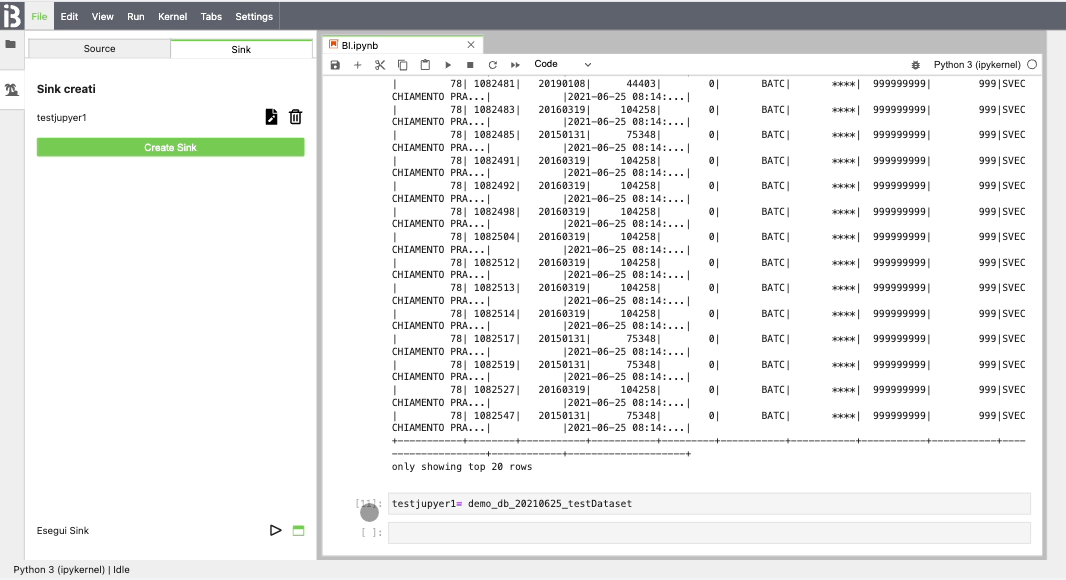The width and height of the screenshot is (1066, 580).
Task: Select the palm tree sidebar panel
Action: [x=12, y=89]
